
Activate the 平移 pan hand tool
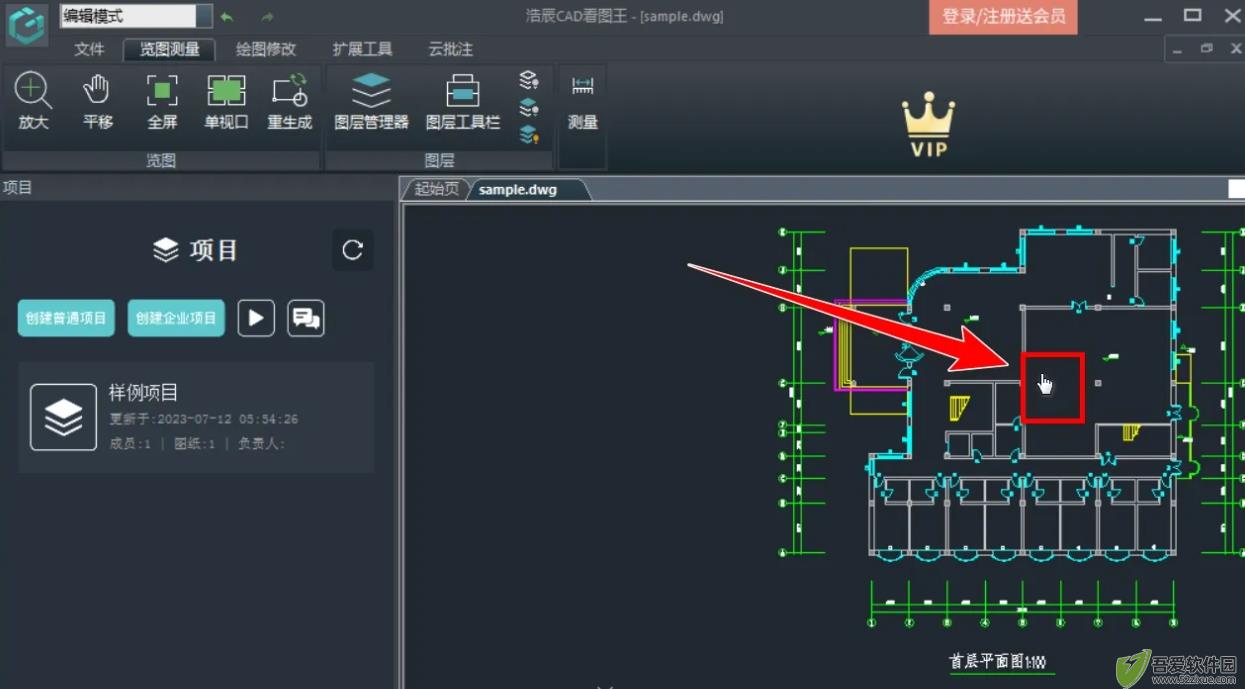pyautogui.click(x=97, y=102)
